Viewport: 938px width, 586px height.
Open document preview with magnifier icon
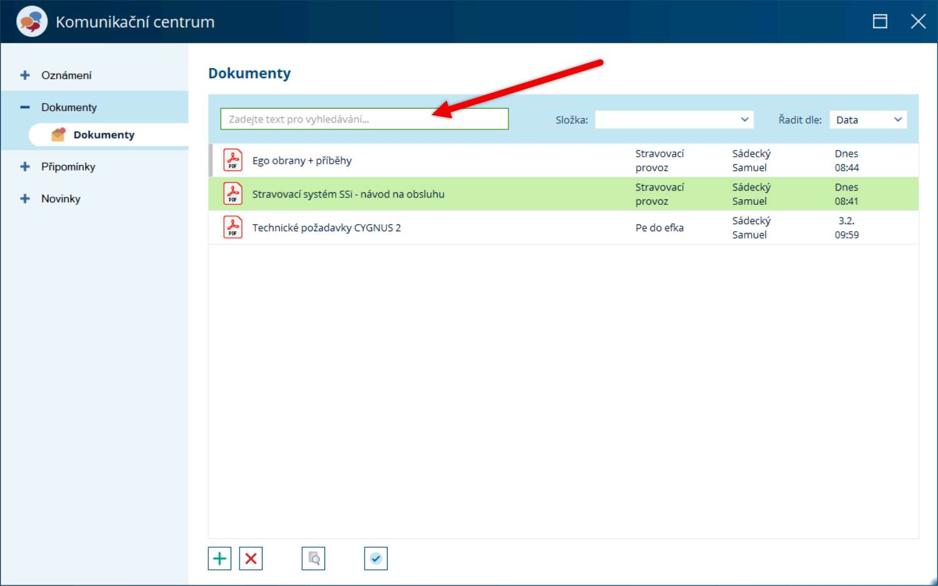click(x=313, y=558)
